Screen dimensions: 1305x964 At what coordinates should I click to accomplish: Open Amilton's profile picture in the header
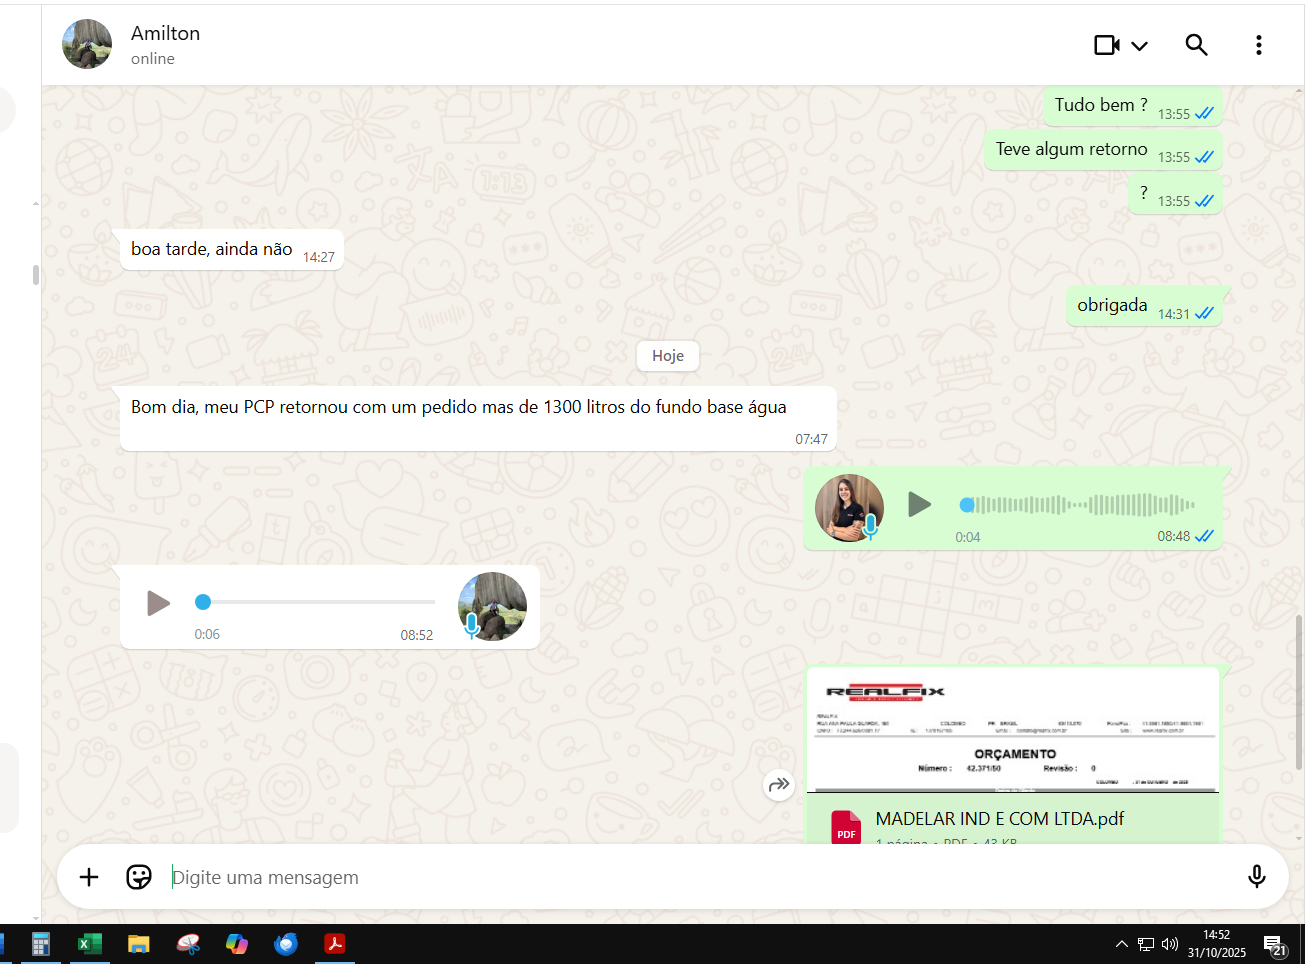87,45
